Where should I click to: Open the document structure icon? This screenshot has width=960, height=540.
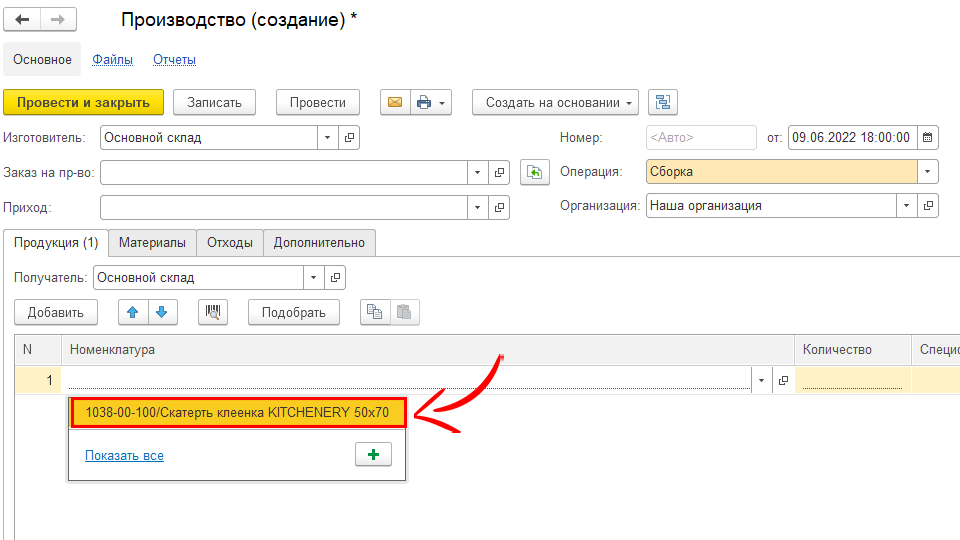coord(663,102)
